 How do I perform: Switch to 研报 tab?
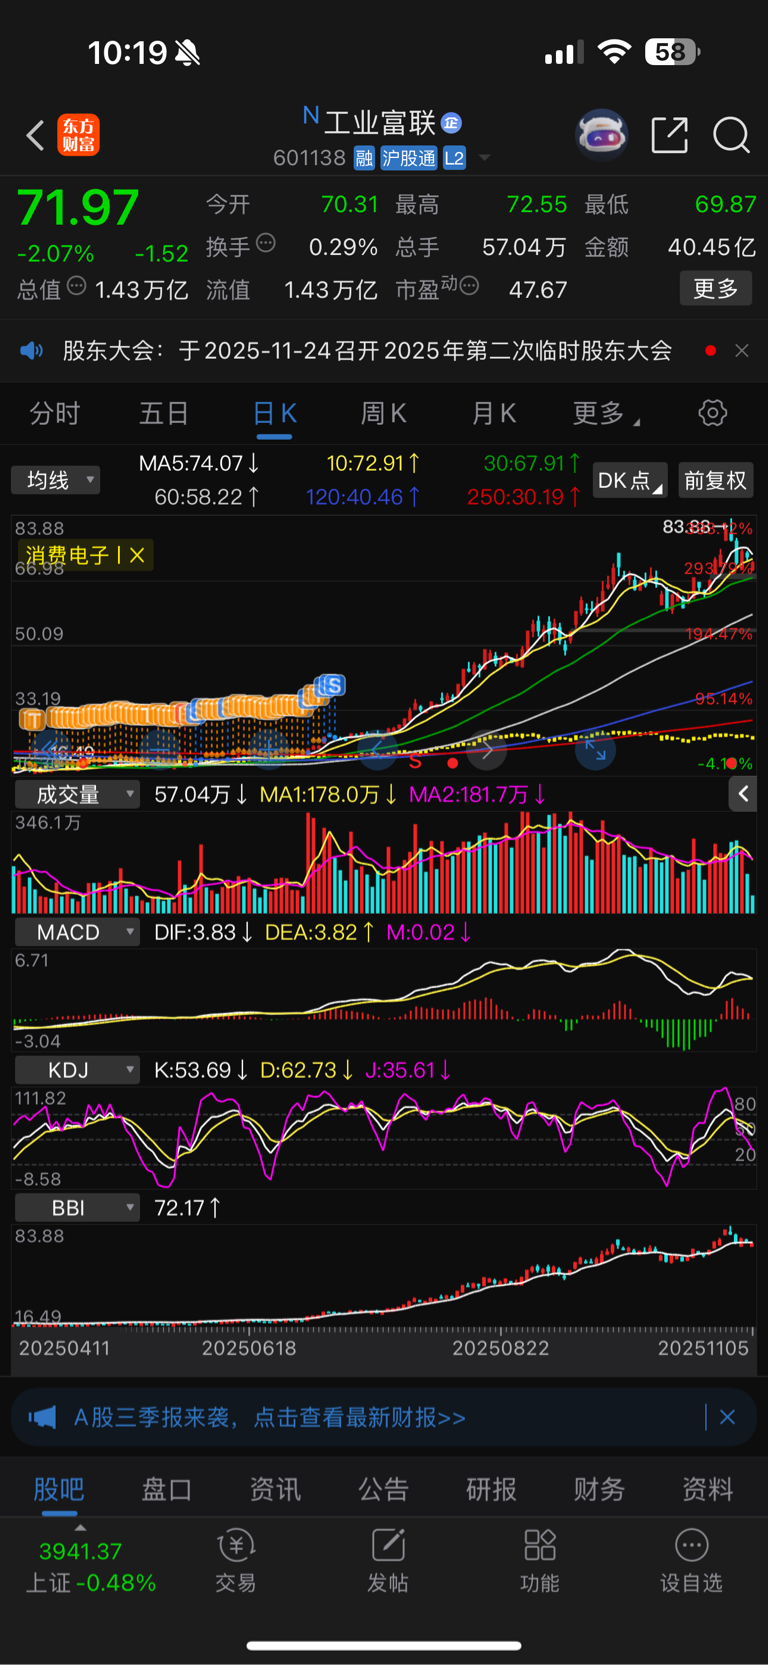[491, 1489]
